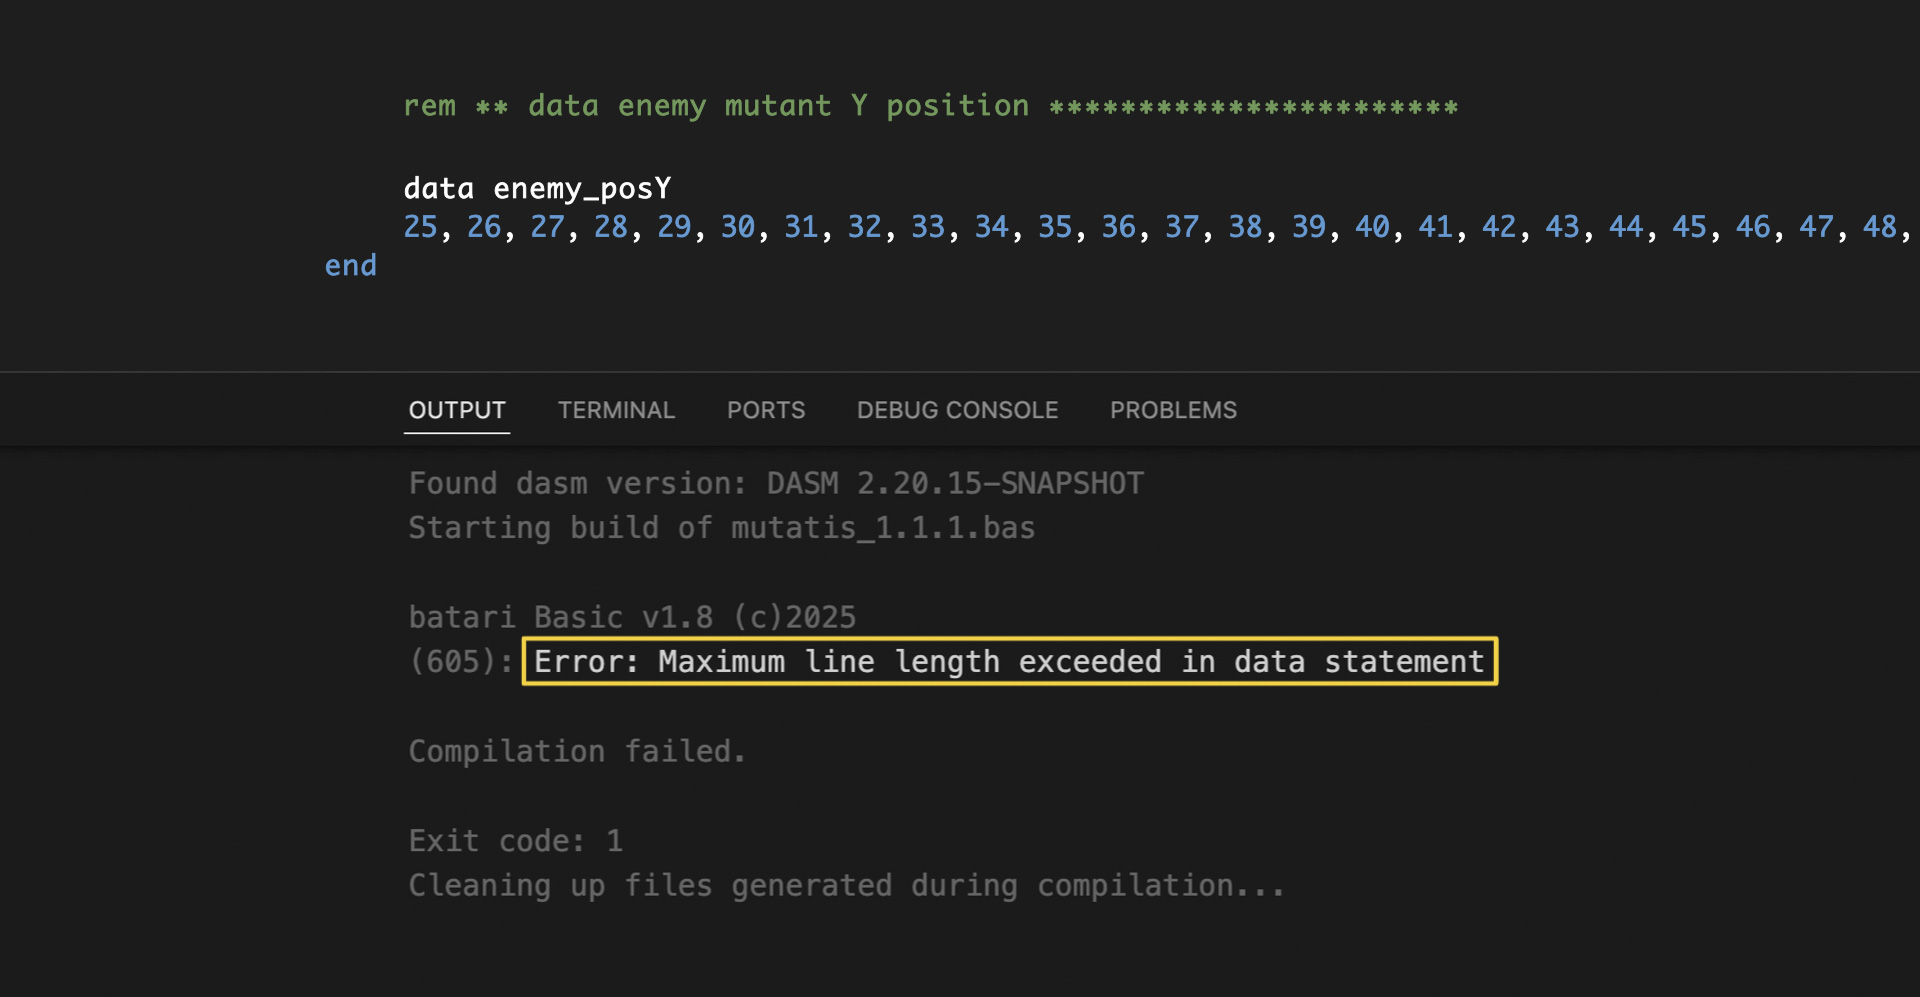Click the Cleaning up files message
The image size is (1920, 997).
pyautogui.click(x=846, y=884)
